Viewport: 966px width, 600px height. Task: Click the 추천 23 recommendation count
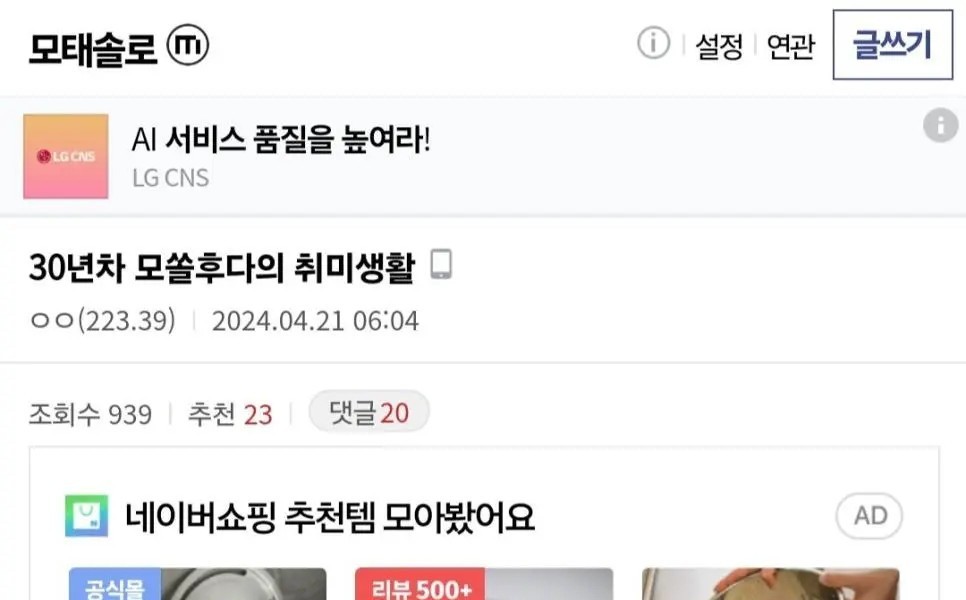pos(230,414)
